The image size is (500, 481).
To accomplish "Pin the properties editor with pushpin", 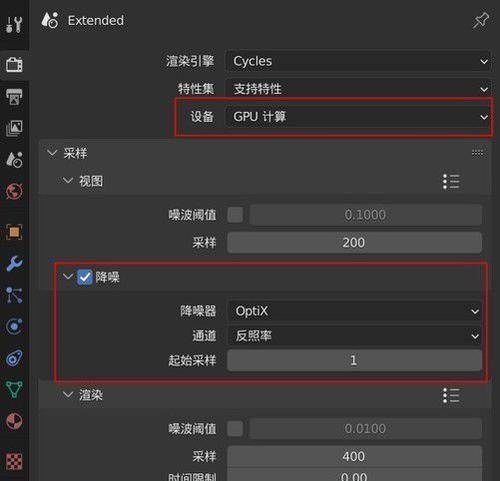I will pos(481,21).
